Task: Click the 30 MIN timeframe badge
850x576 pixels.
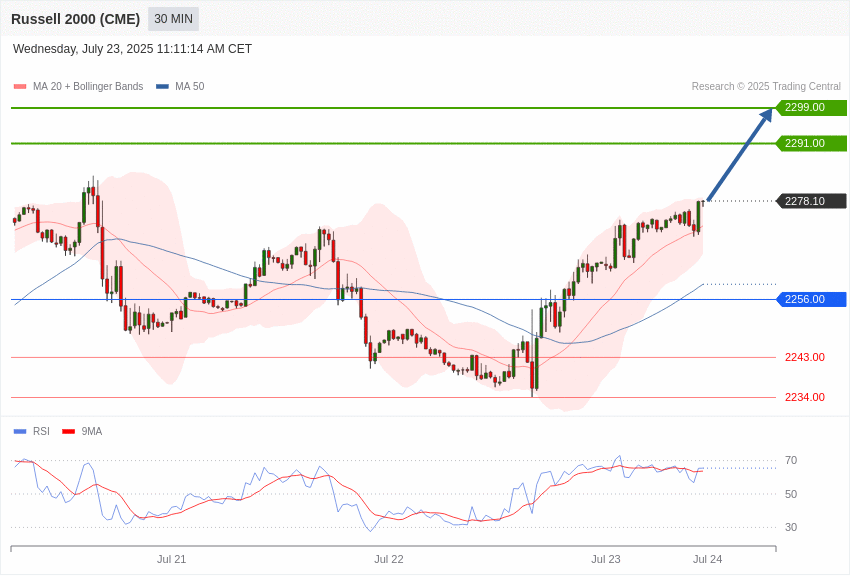Action: pyautogui.click(x=173, y=19)
